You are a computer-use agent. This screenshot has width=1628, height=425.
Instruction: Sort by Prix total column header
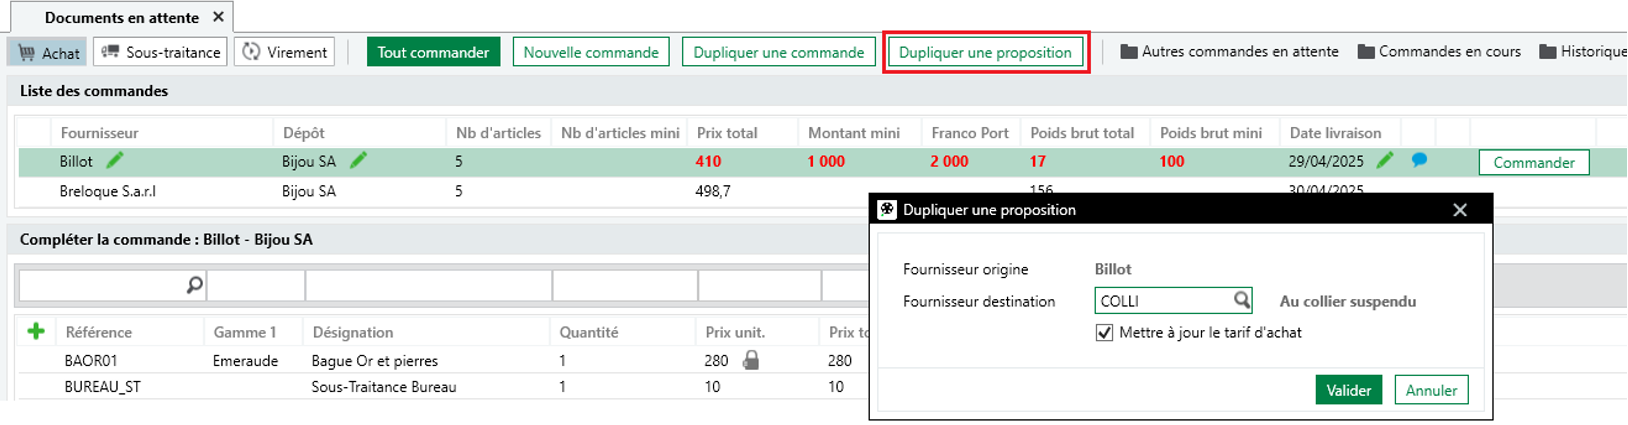727,132
